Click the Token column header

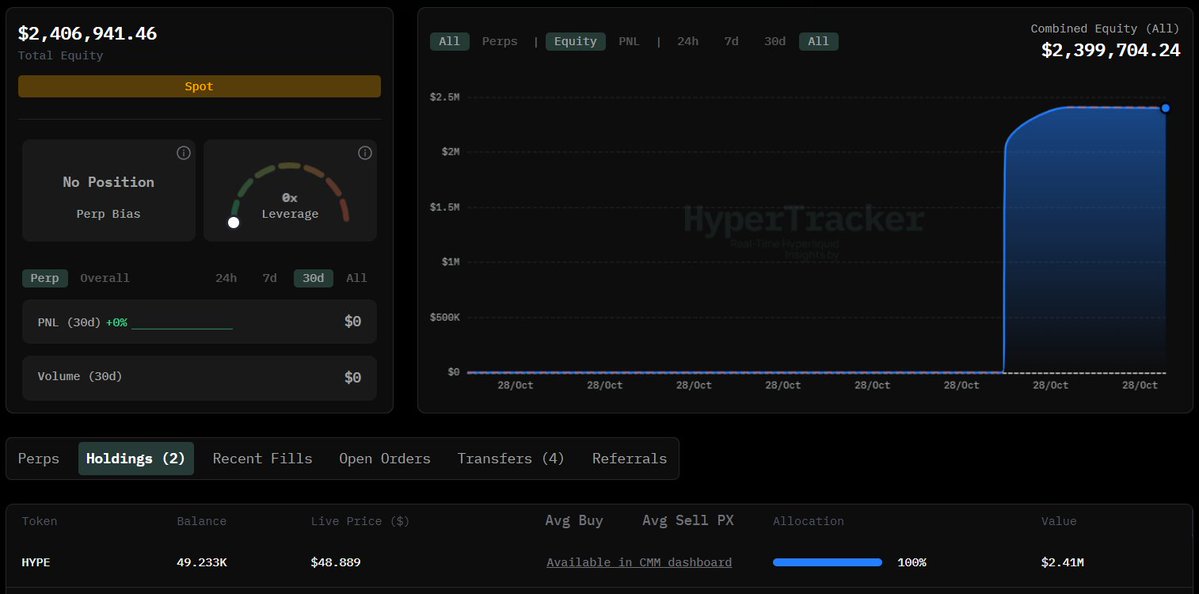[39, 521]
